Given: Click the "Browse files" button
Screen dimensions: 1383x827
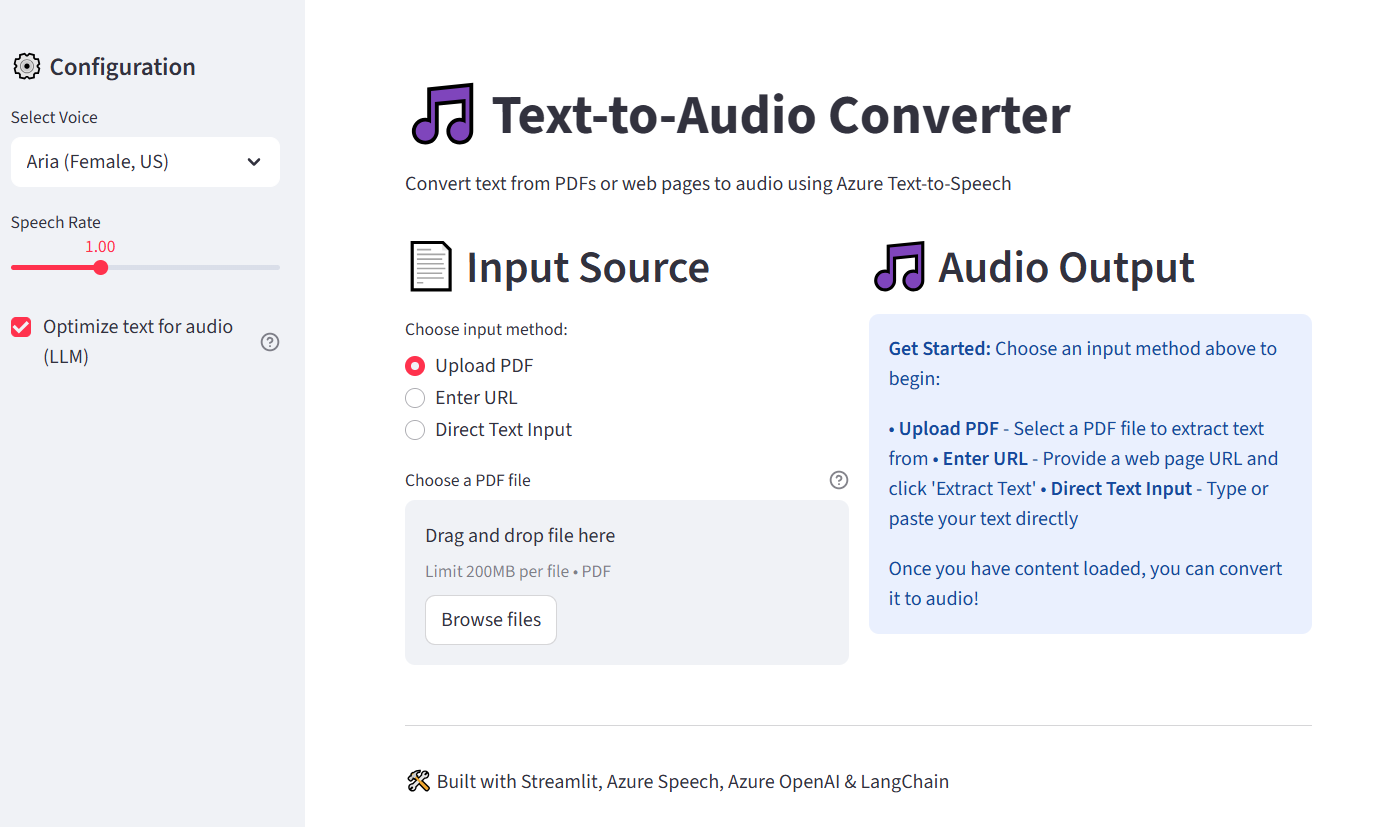Looking at the screenshot, I should 490,619.
